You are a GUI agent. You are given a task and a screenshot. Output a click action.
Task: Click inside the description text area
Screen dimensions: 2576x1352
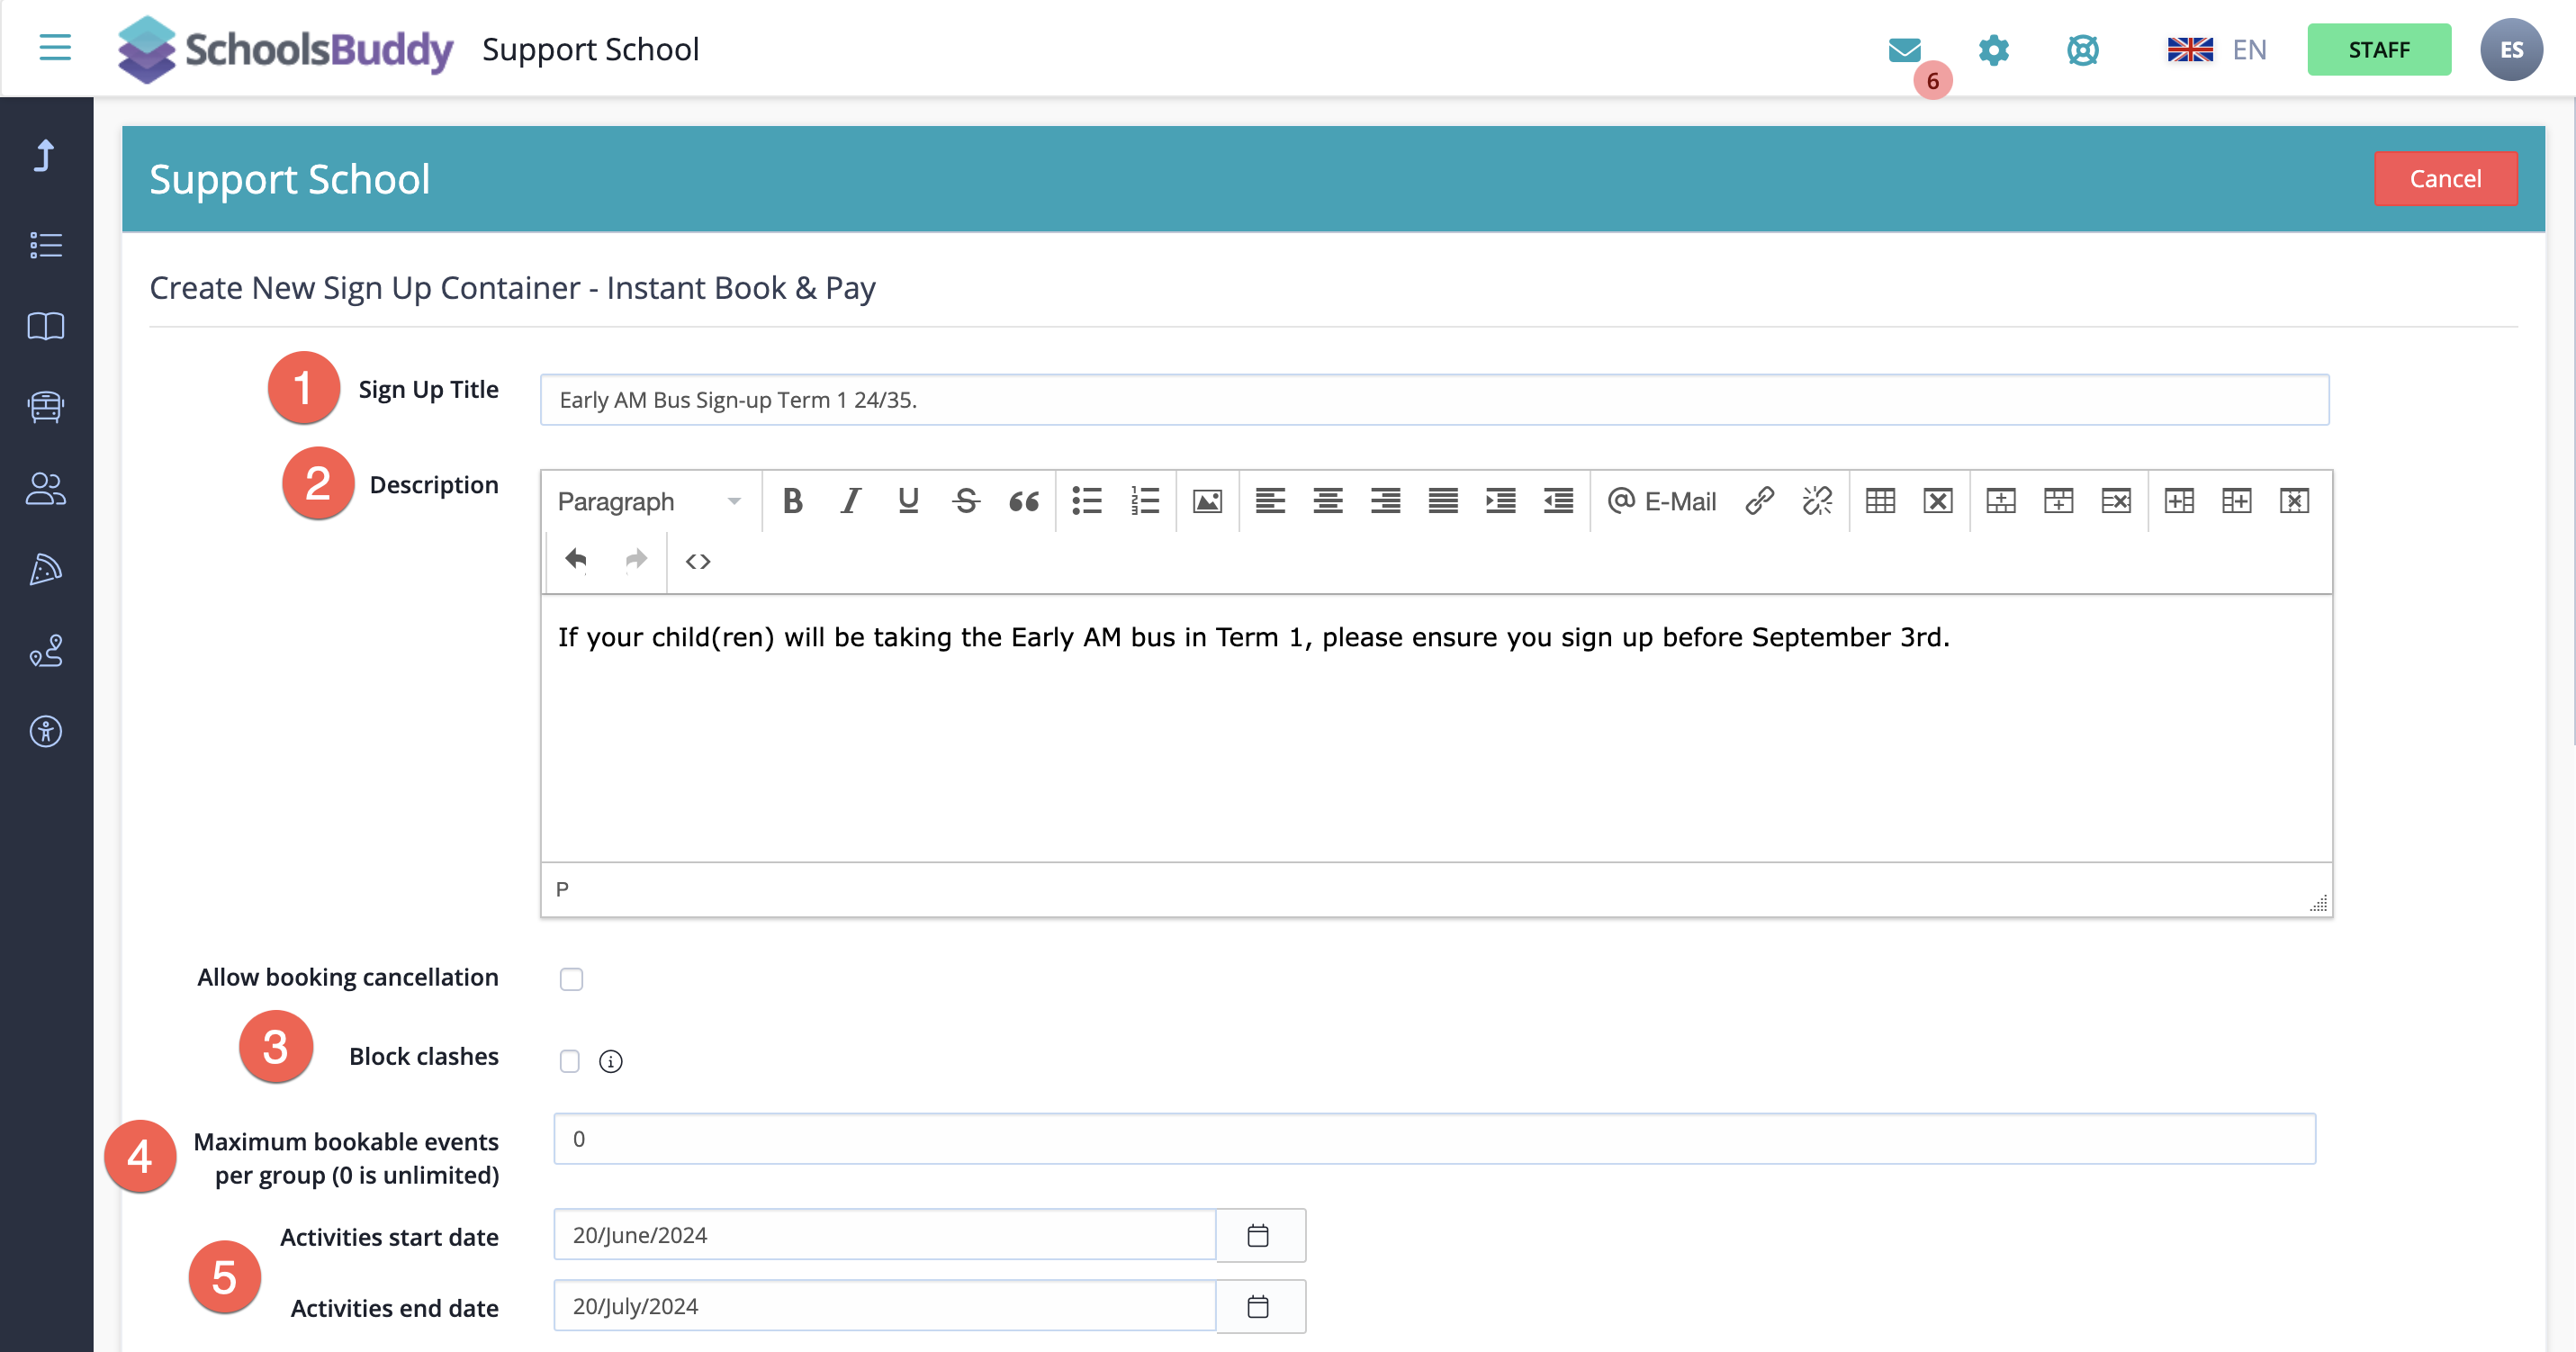click(x=1436, y=728)
